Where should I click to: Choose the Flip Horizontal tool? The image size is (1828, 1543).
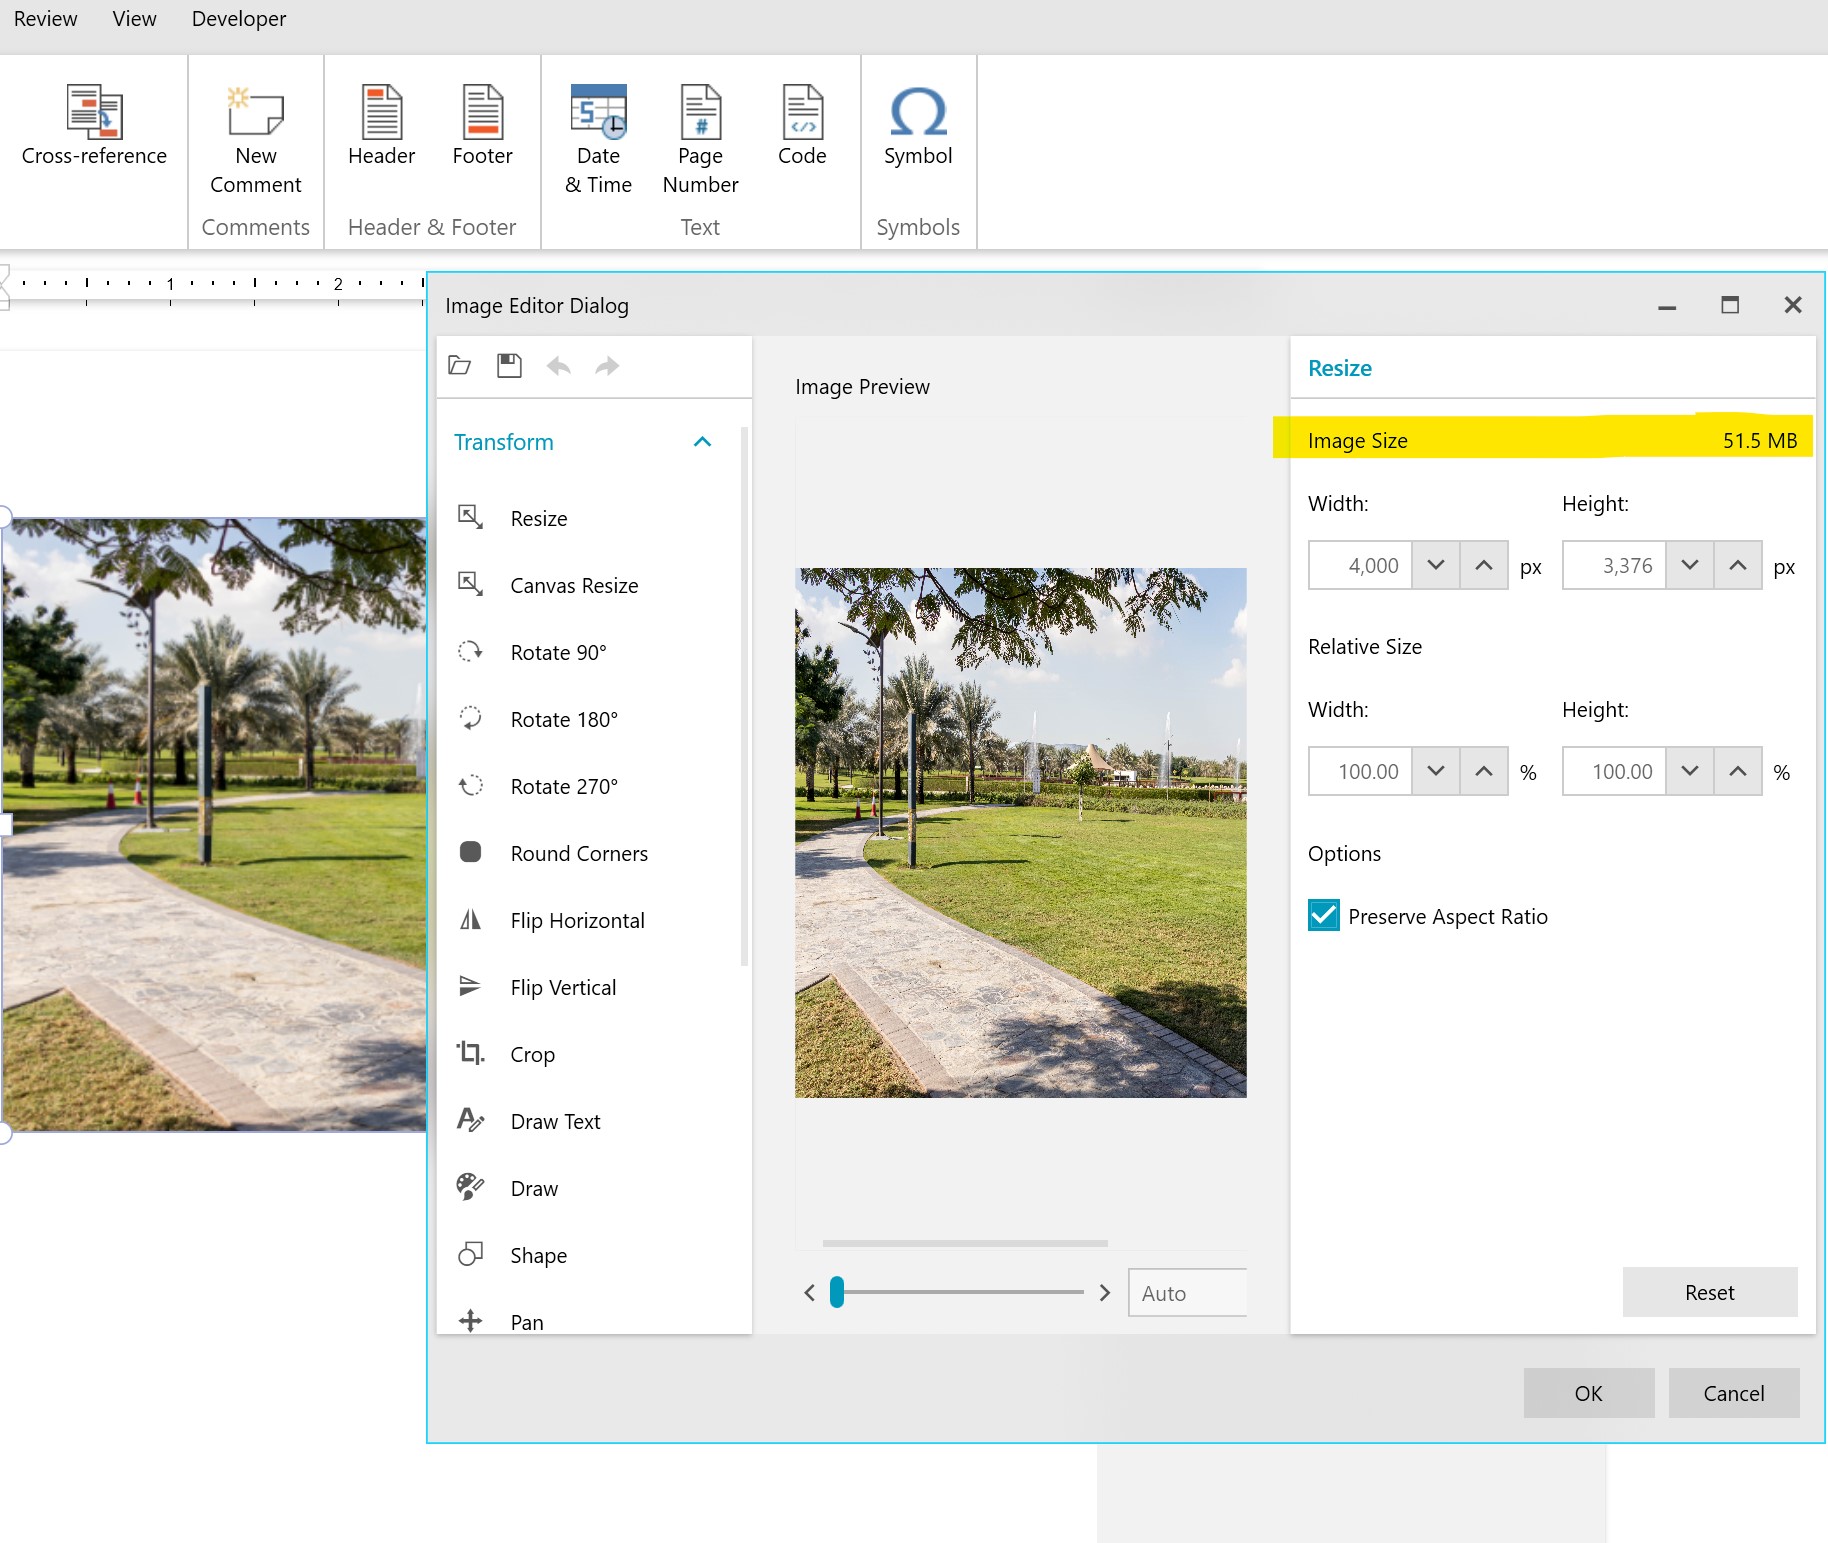[576, 920]
